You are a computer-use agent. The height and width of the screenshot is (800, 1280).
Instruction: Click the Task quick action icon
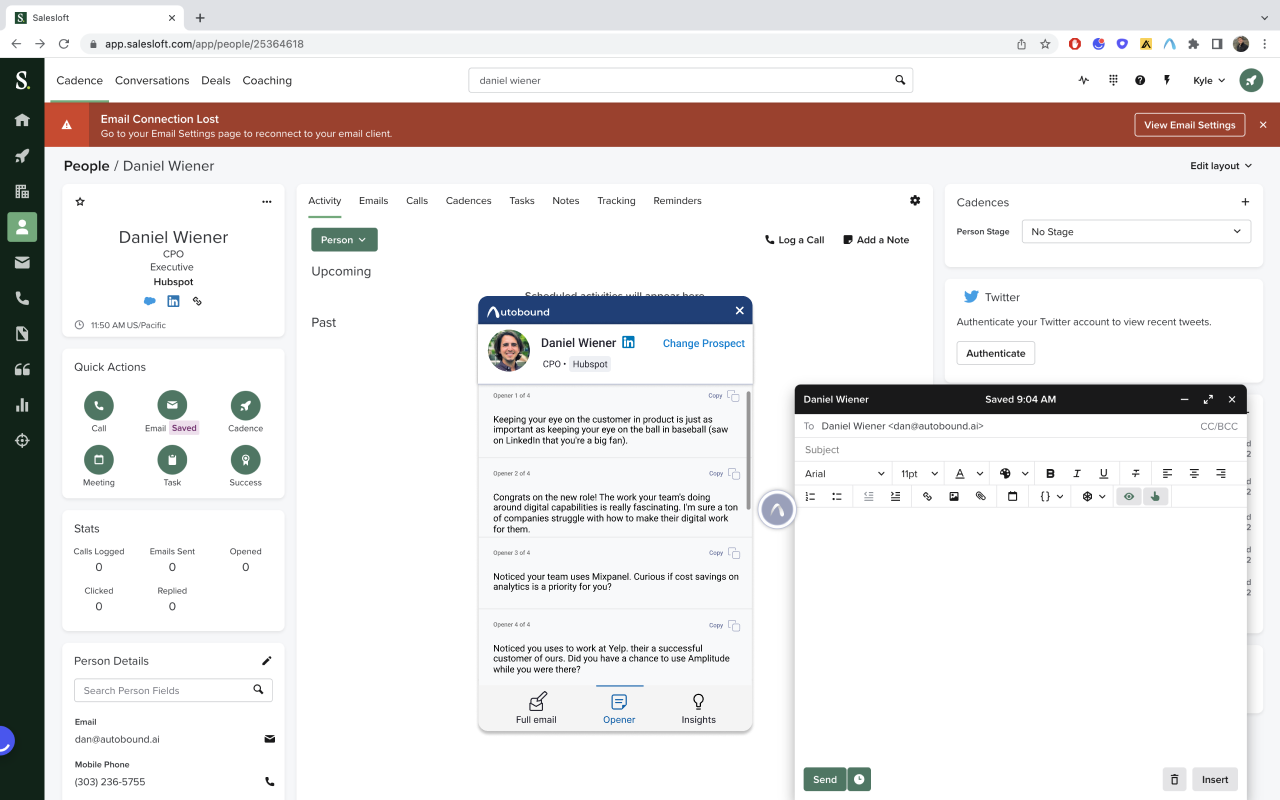click(172, 460)
